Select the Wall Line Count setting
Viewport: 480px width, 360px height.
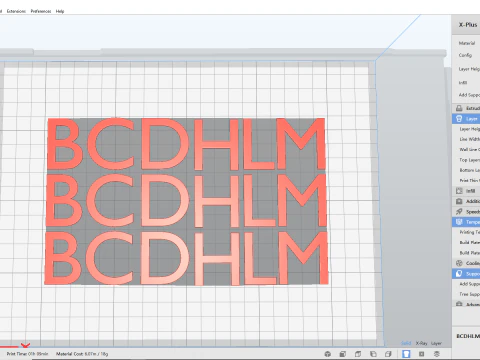(470, 149)
